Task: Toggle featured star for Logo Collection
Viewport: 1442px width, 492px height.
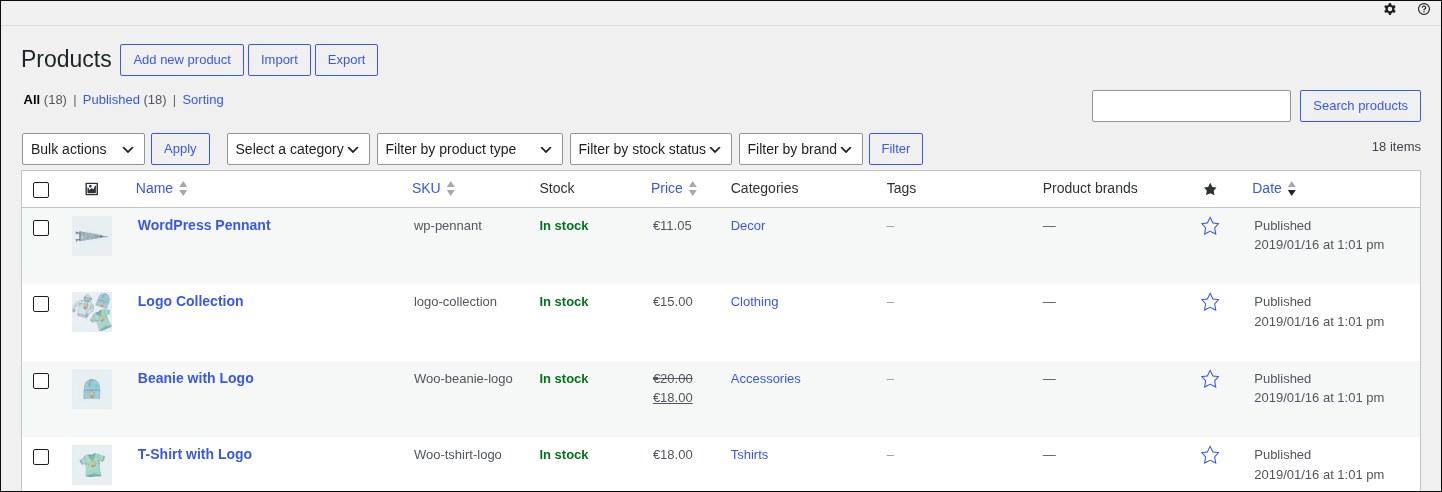Action: [x=1210, y=302]
